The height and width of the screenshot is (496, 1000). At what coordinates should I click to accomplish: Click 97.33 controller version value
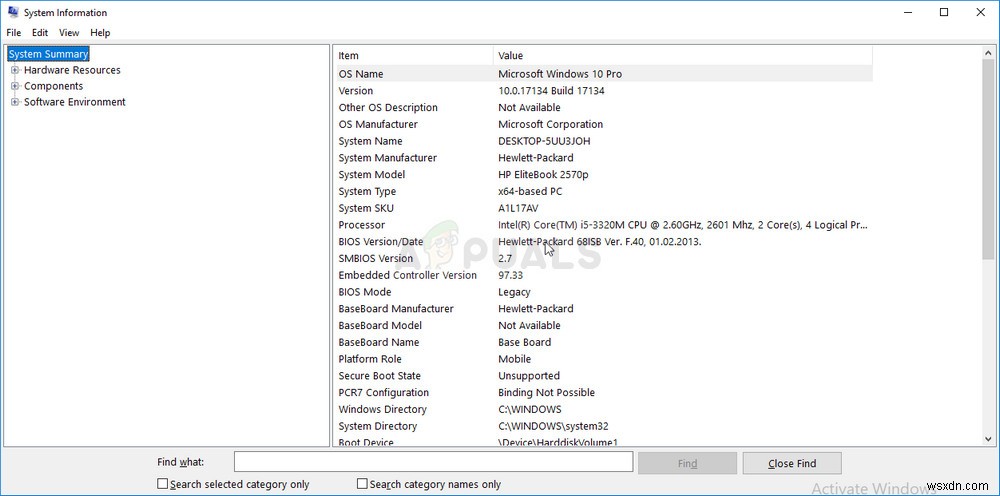click(x=511, y=275)
